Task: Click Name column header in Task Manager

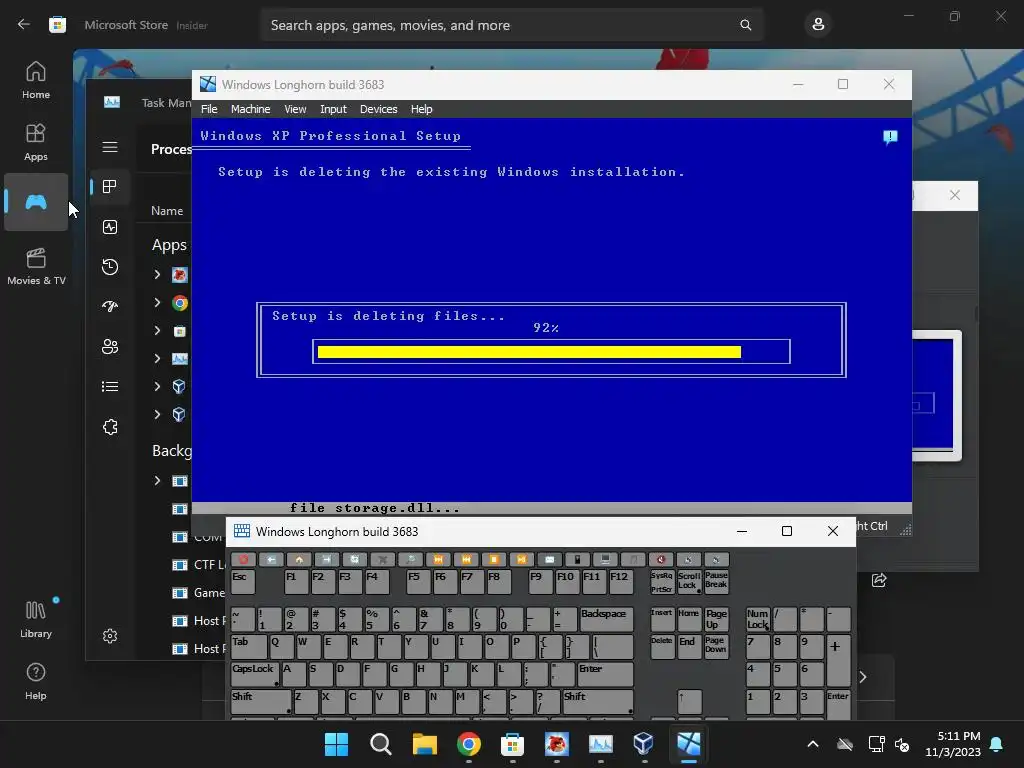Action: 167,211
